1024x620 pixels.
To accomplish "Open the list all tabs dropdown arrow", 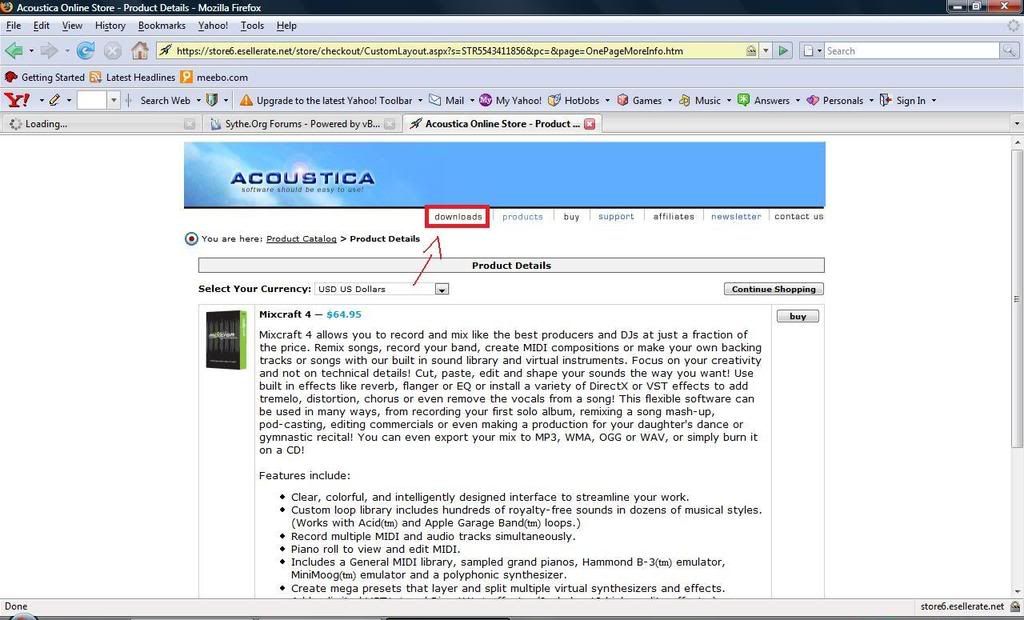I will tap(1016, 123).
